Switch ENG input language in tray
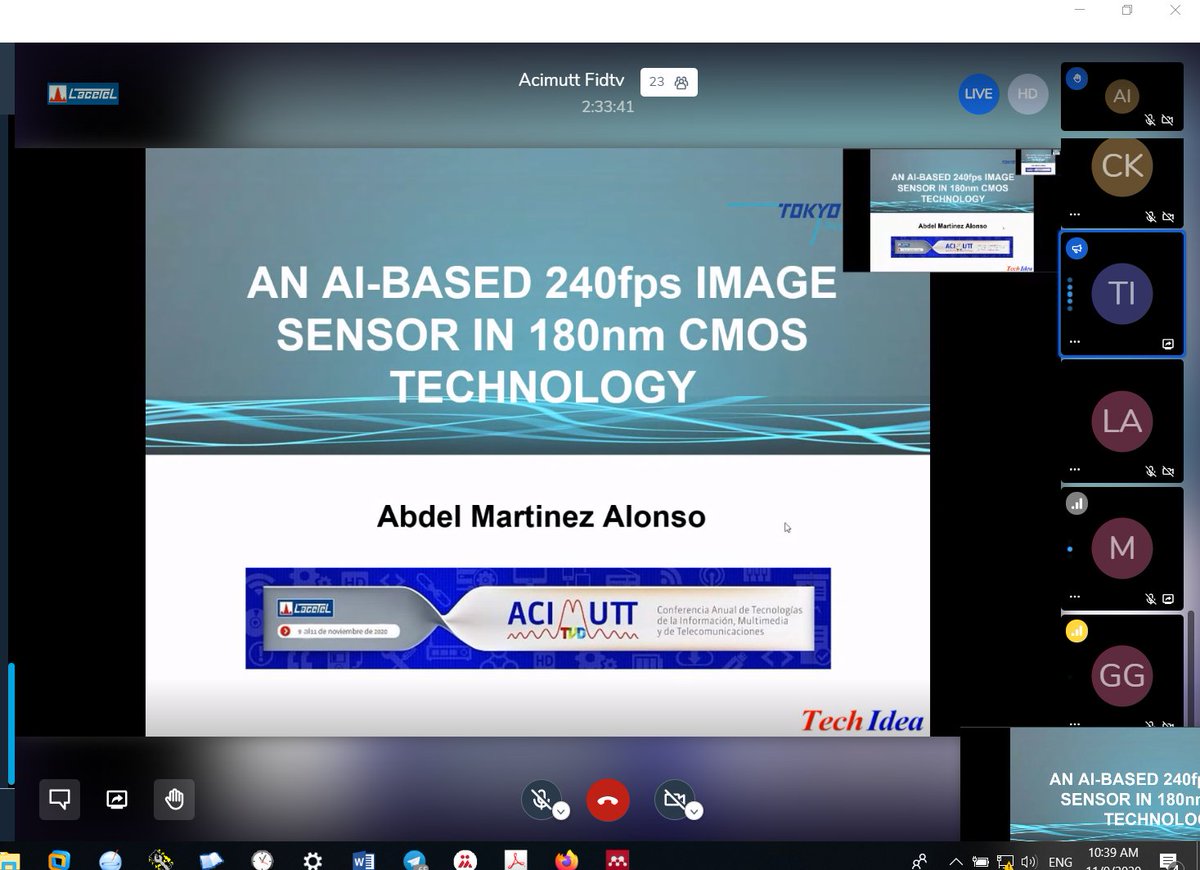This screenshot has width=1200, height=870. pos(1061,861)
